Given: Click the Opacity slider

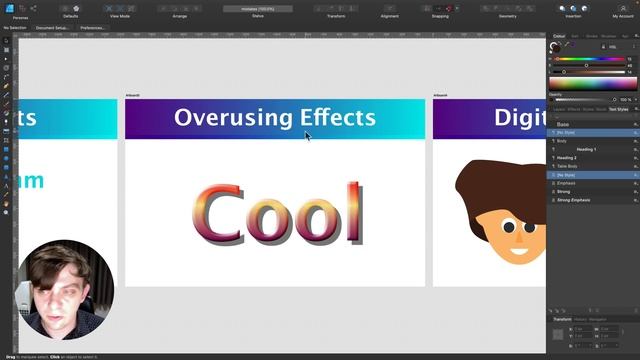Looking at the screenshot, I should [586, 100].
